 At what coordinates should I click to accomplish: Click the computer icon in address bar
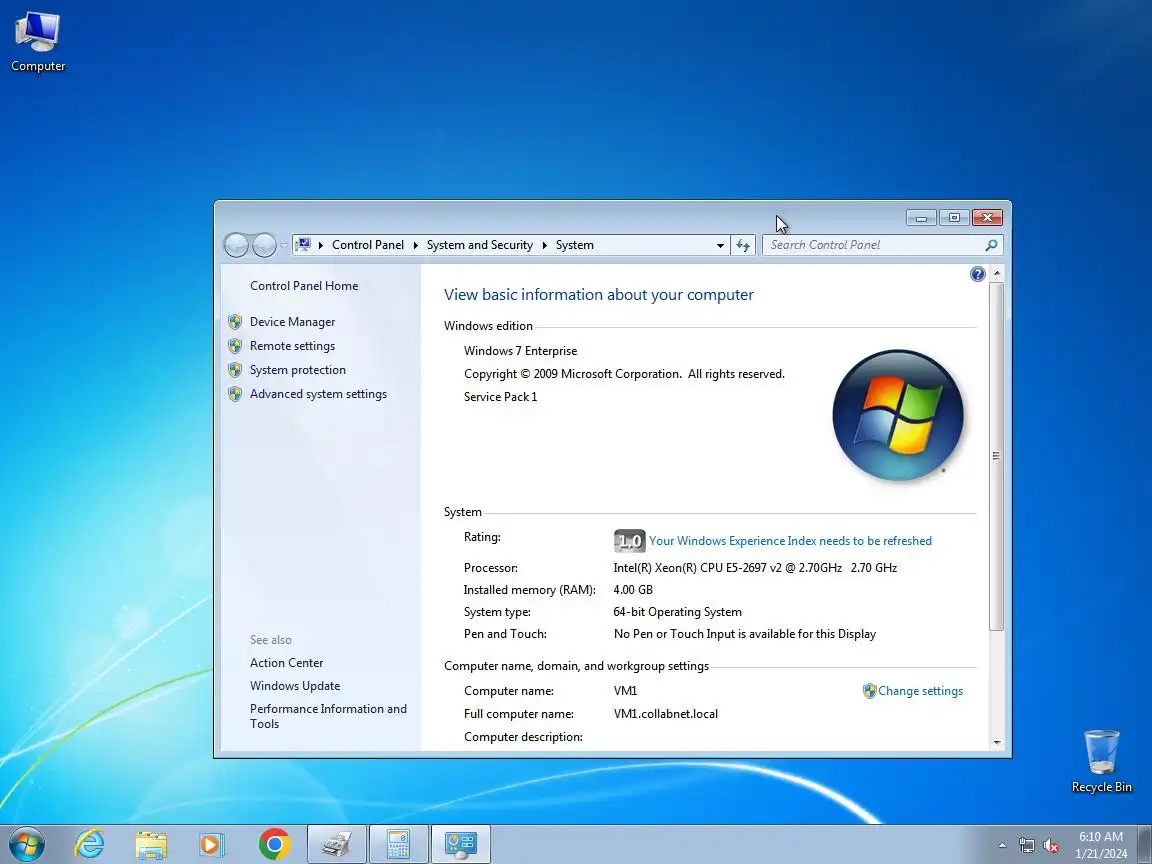[x=303, y=245]
